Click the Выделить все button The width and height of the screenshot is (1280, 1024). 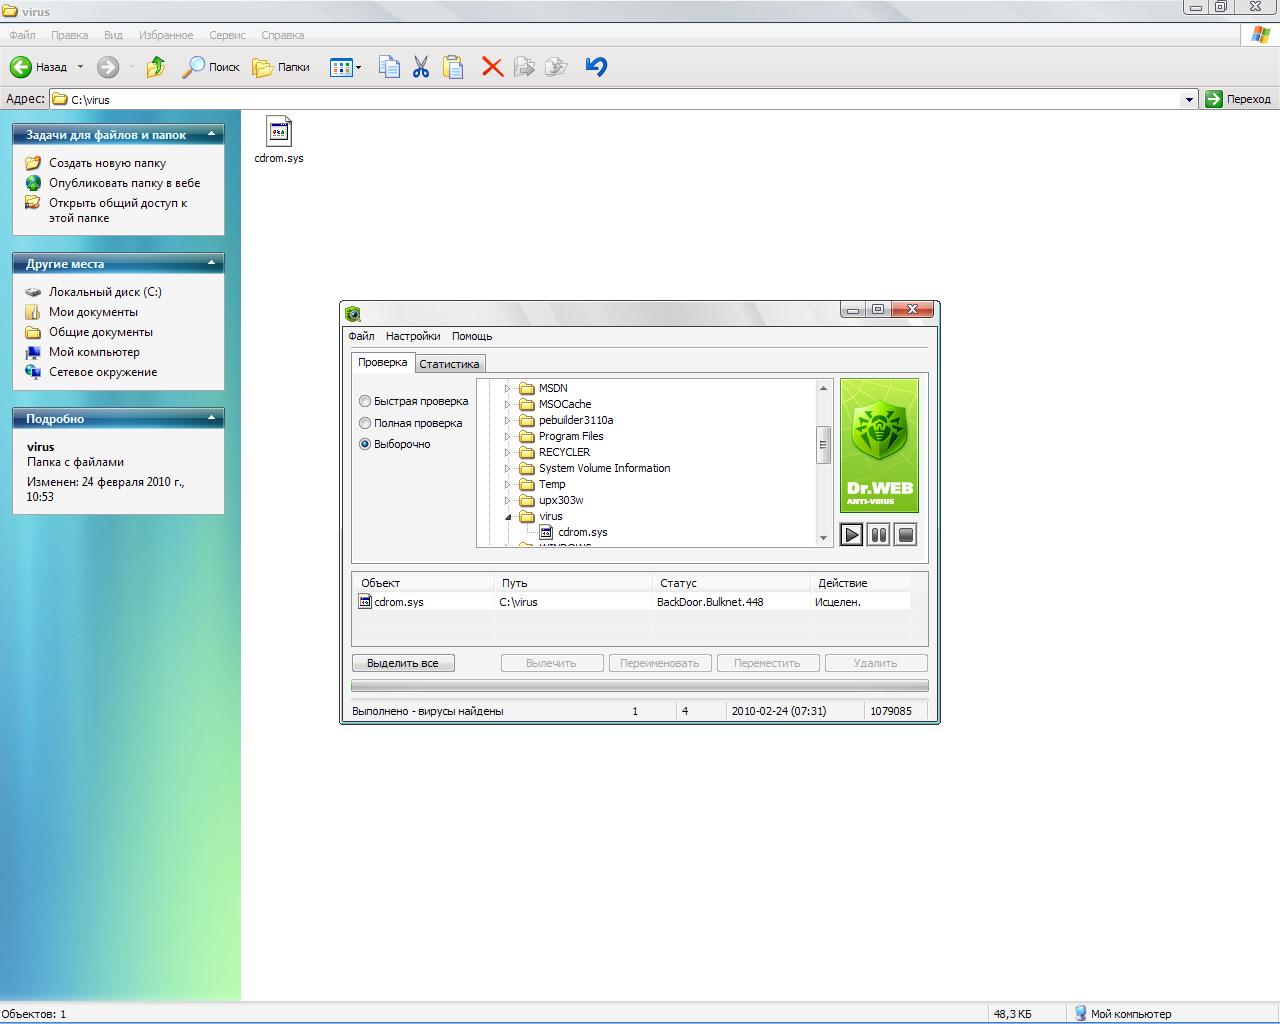coord(403,663)
